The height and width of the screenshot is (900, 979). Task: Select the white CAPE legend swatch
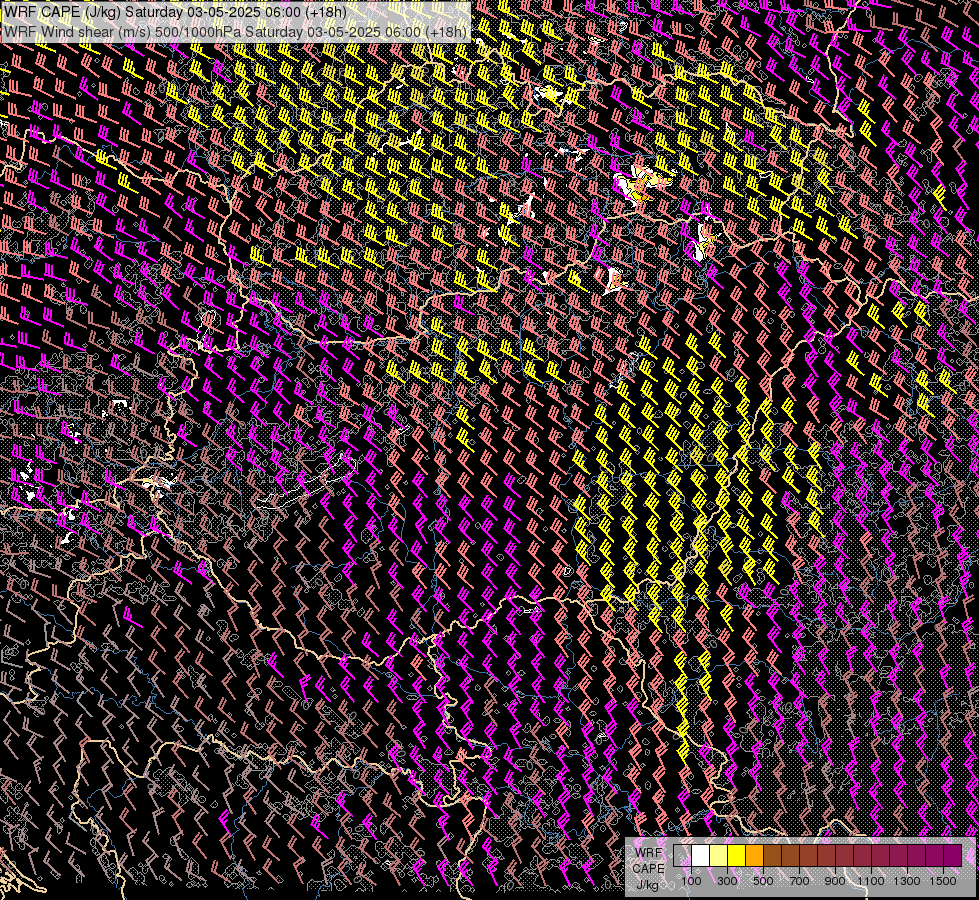coord(701,856)
